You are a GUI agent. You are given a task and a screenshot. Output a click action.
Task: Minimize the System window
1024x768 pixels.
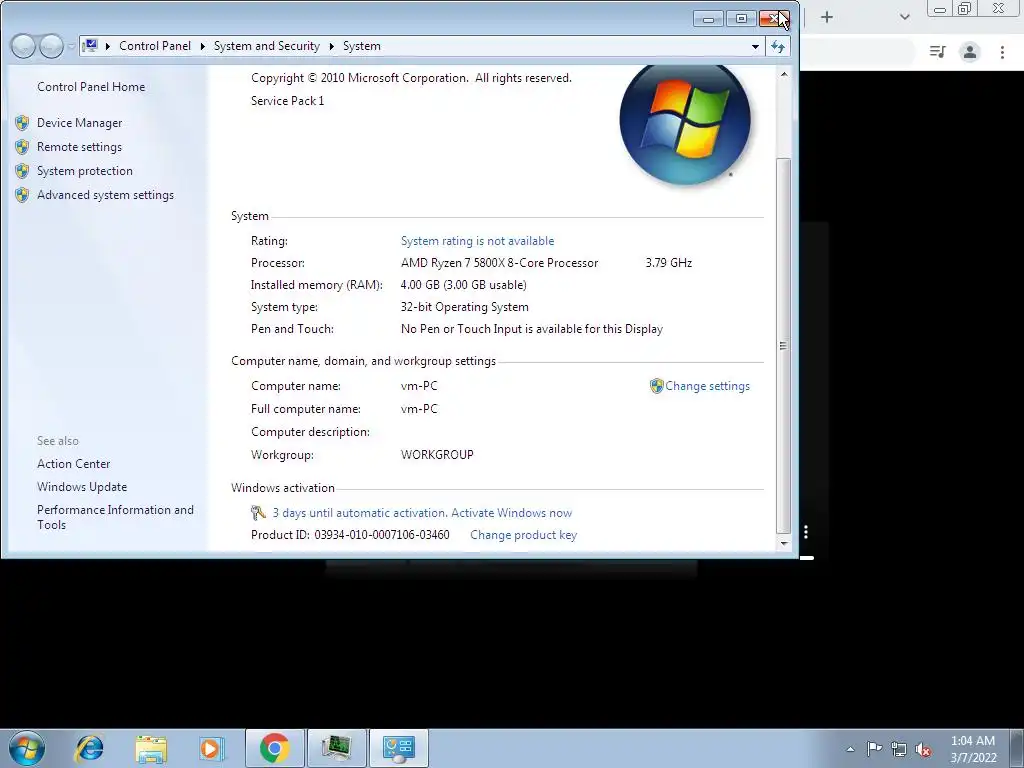pos(708,19)
